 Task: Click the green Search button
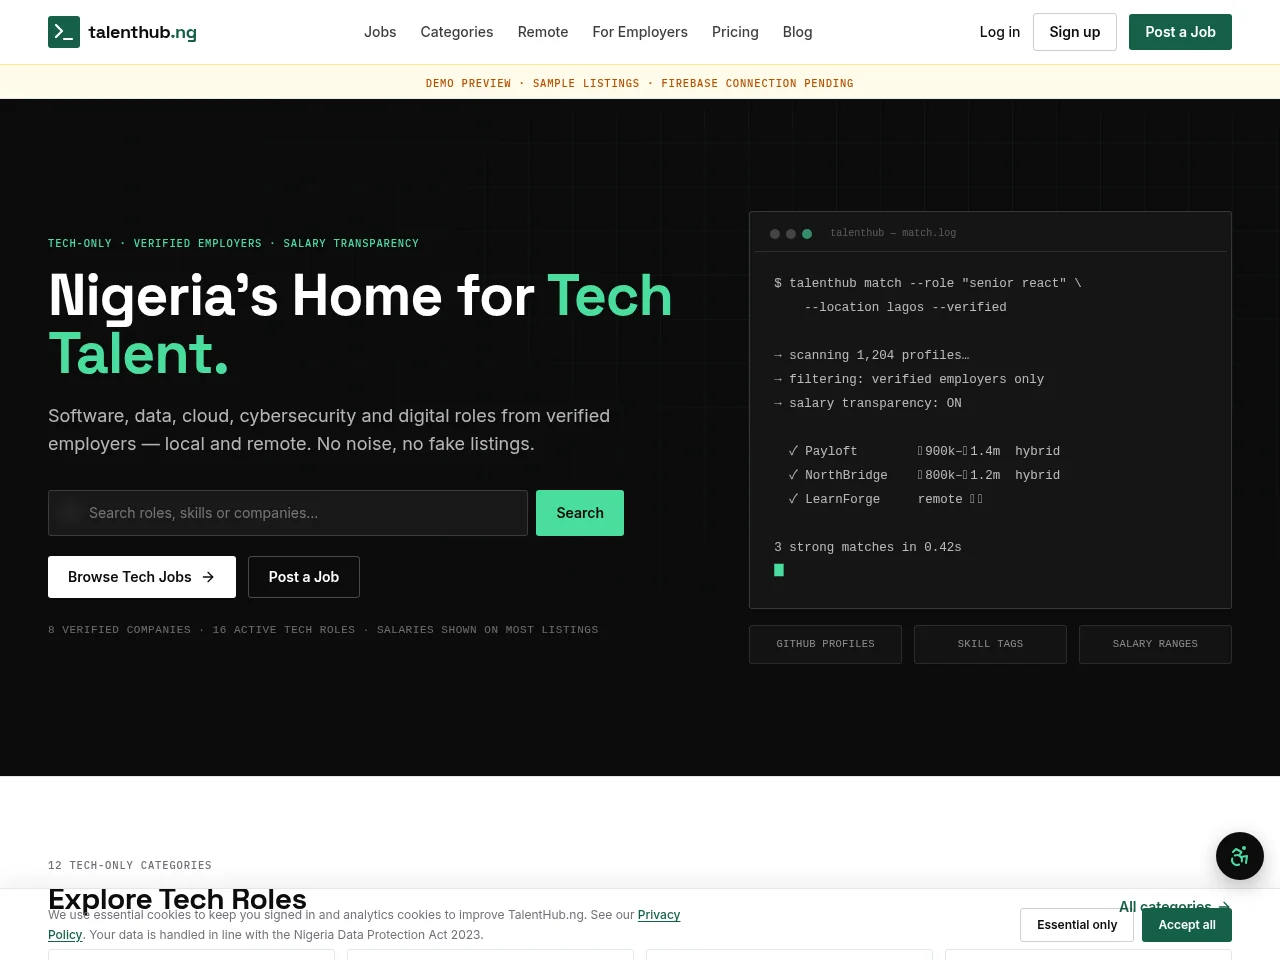pyautogui.click(x=580, y=513)
